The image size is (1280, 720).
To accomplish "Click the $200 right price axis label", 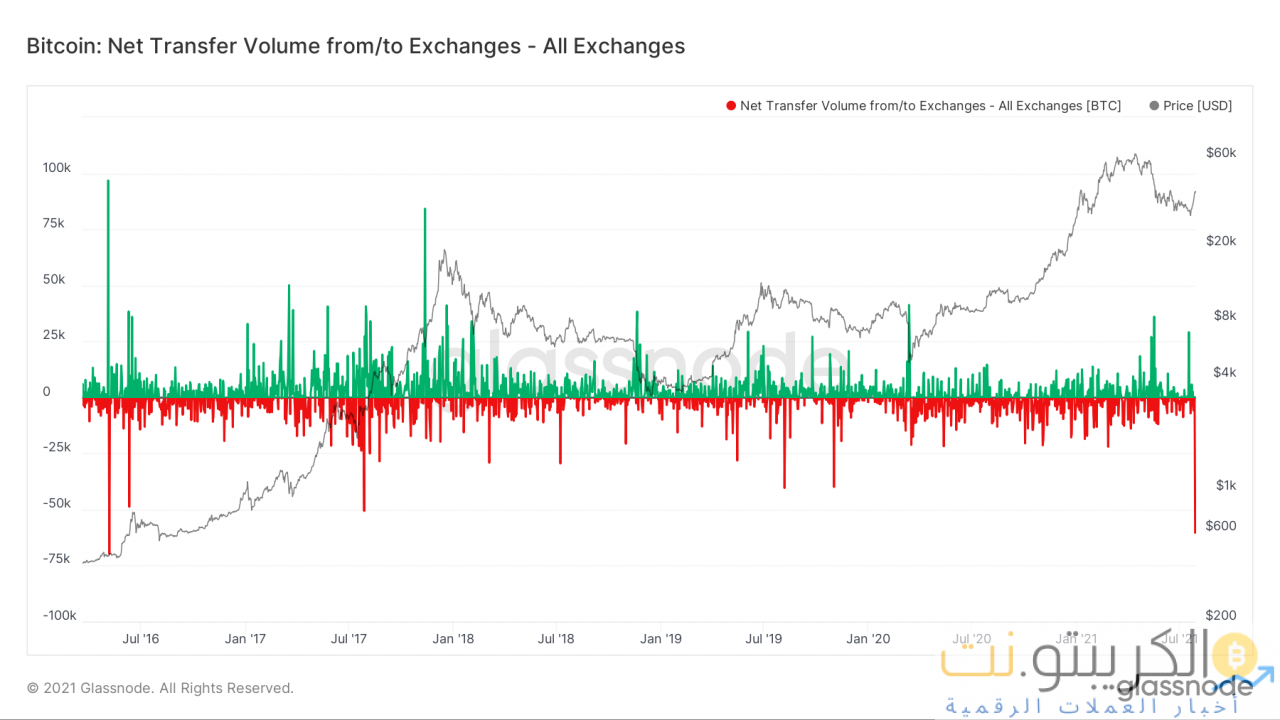I will point(1221,616).
